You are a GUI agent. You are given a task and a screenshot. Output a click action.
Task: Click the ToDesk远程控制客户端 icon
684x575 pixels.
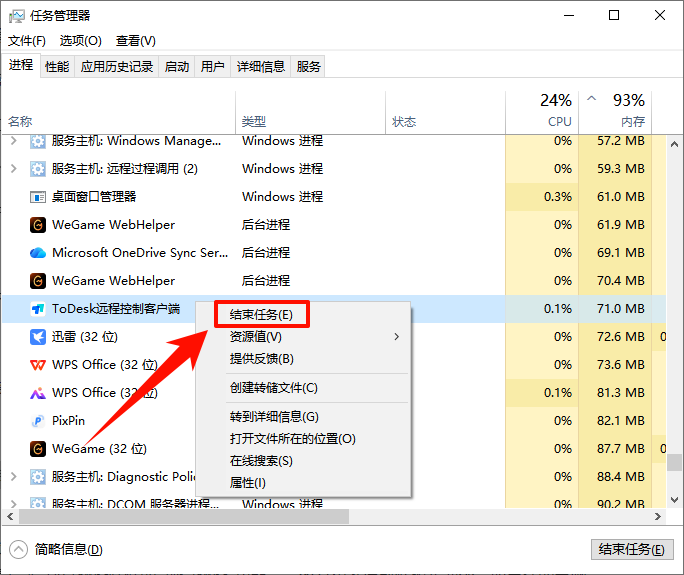point(38,309)
